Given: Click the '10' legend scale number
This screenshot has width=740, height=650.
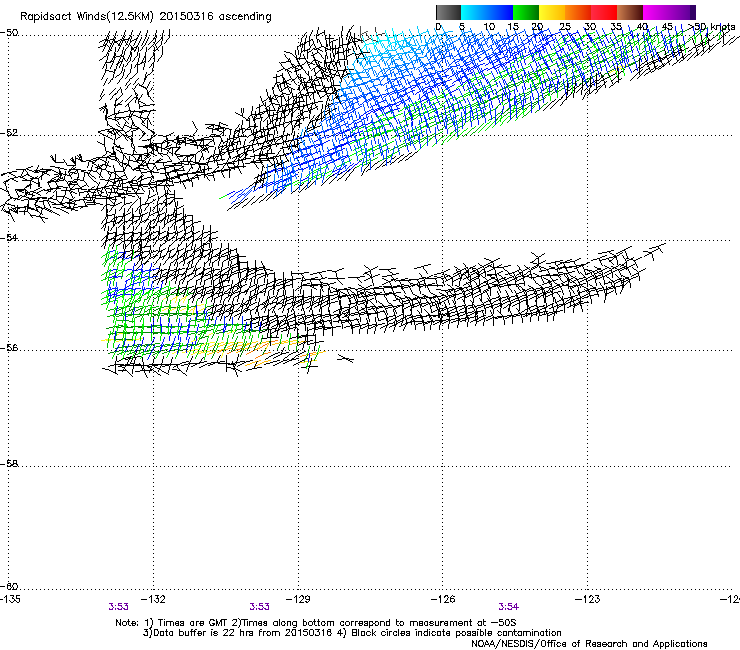Looking at the screenshot, I should click(489, 27).
